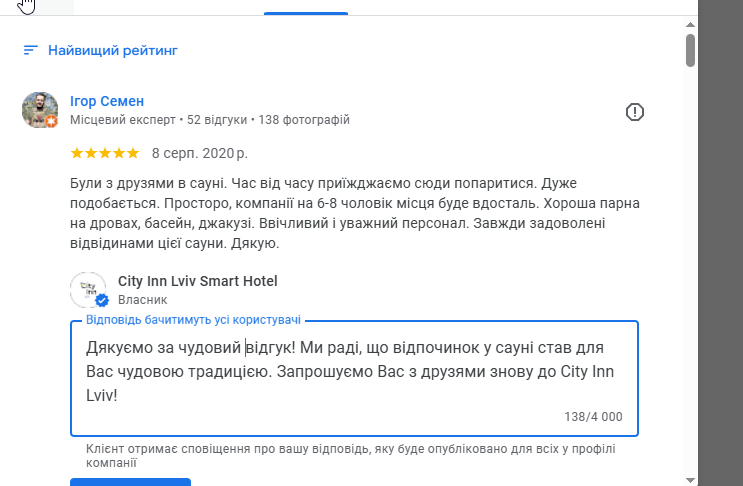Open the Найвищий рейтинг sort filter
The width and height of the screenshot is (743, 486).
[100, 50]
